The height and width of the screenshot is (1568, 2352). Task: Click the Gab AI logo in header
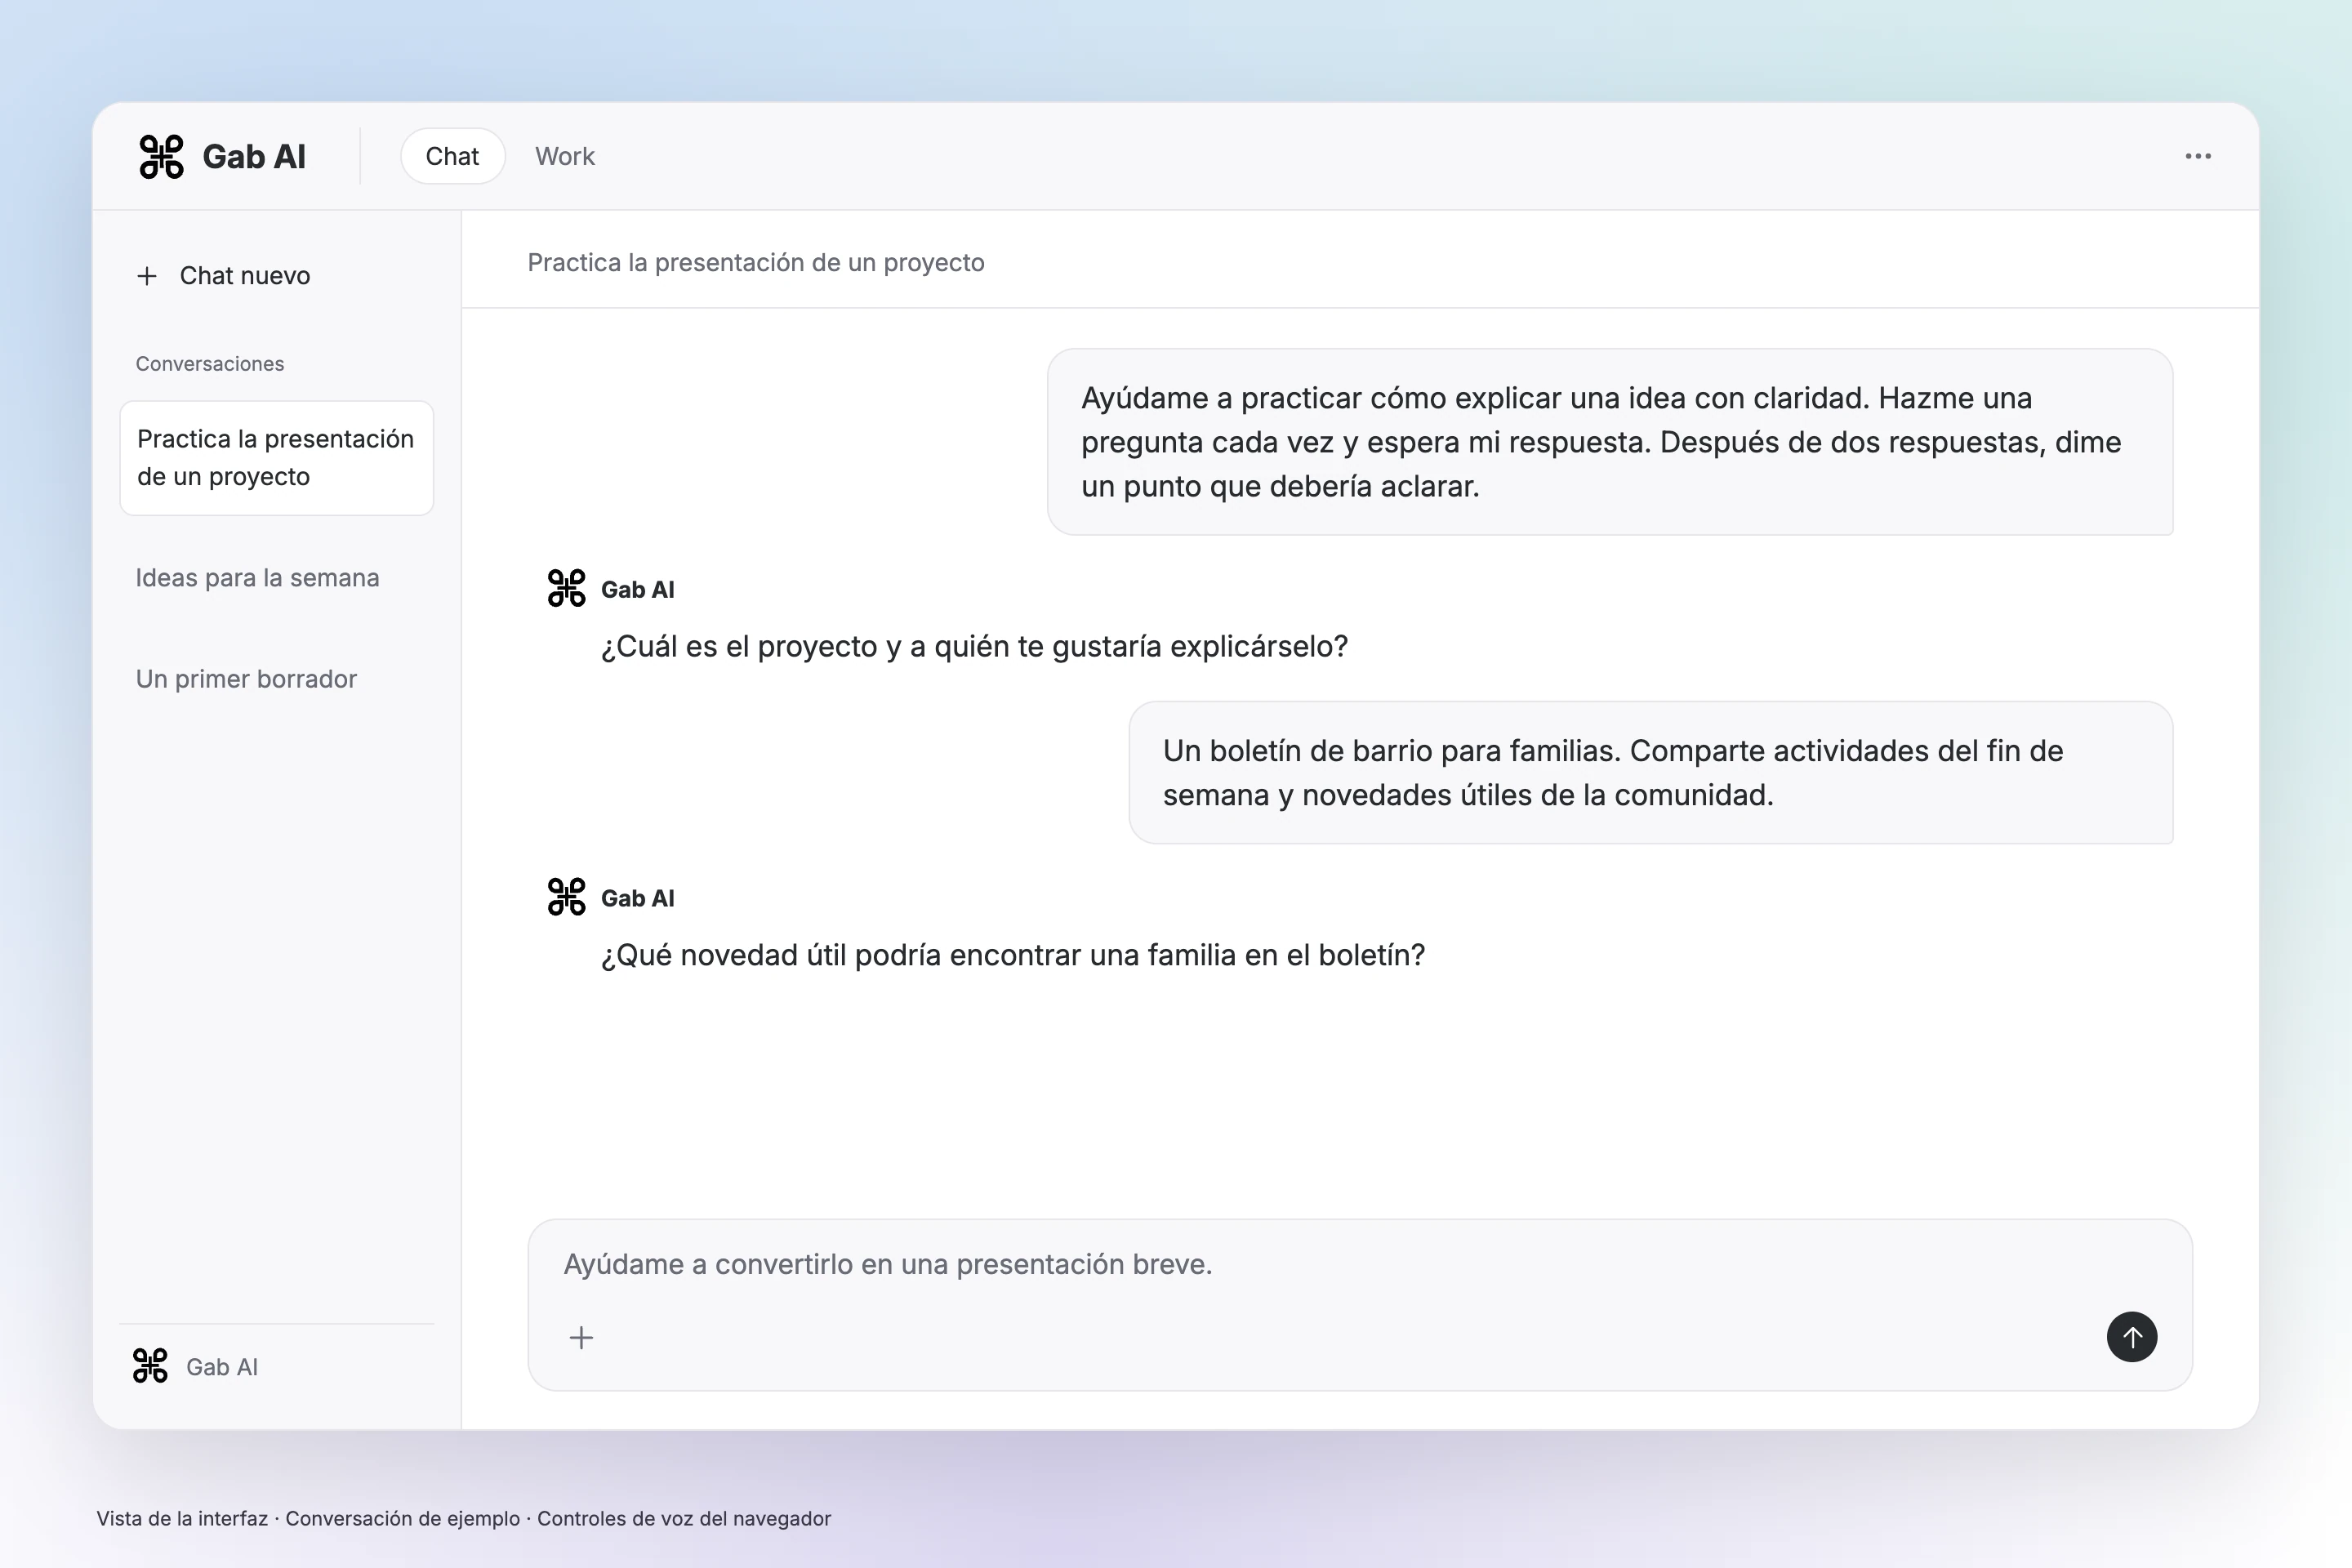[x=161, y=157]
